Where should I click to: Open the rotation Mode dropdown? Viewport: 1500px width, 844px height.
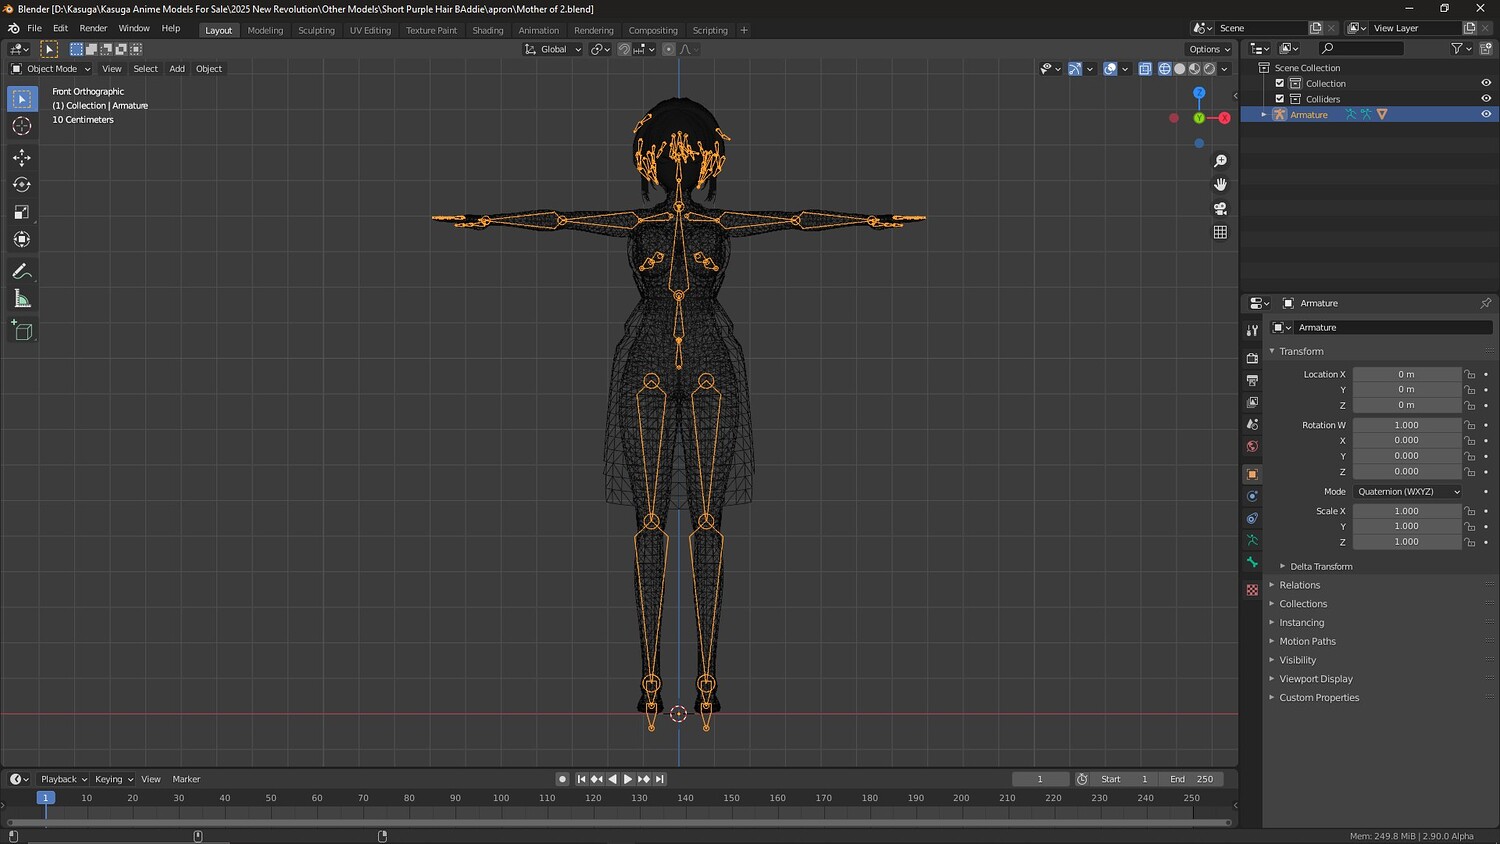[x=1408, y=492]
